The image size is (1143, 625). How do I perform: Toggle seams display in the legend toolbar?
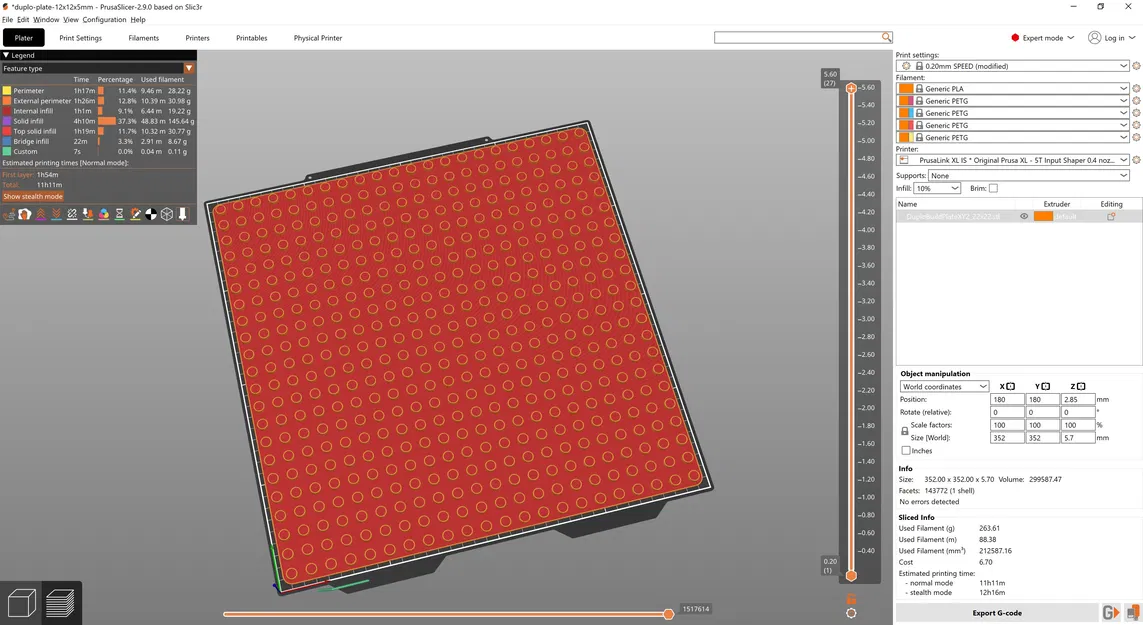click(x=72, y=213)
